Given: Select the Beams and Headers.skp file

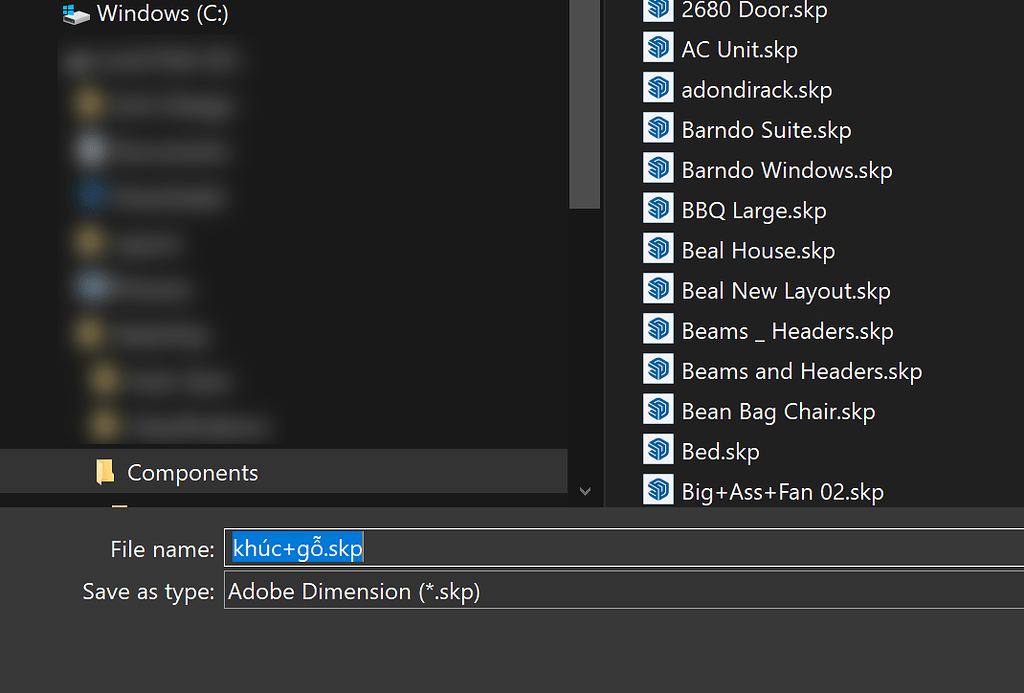Looking at the screenshot, I should (x=800, y=370).
